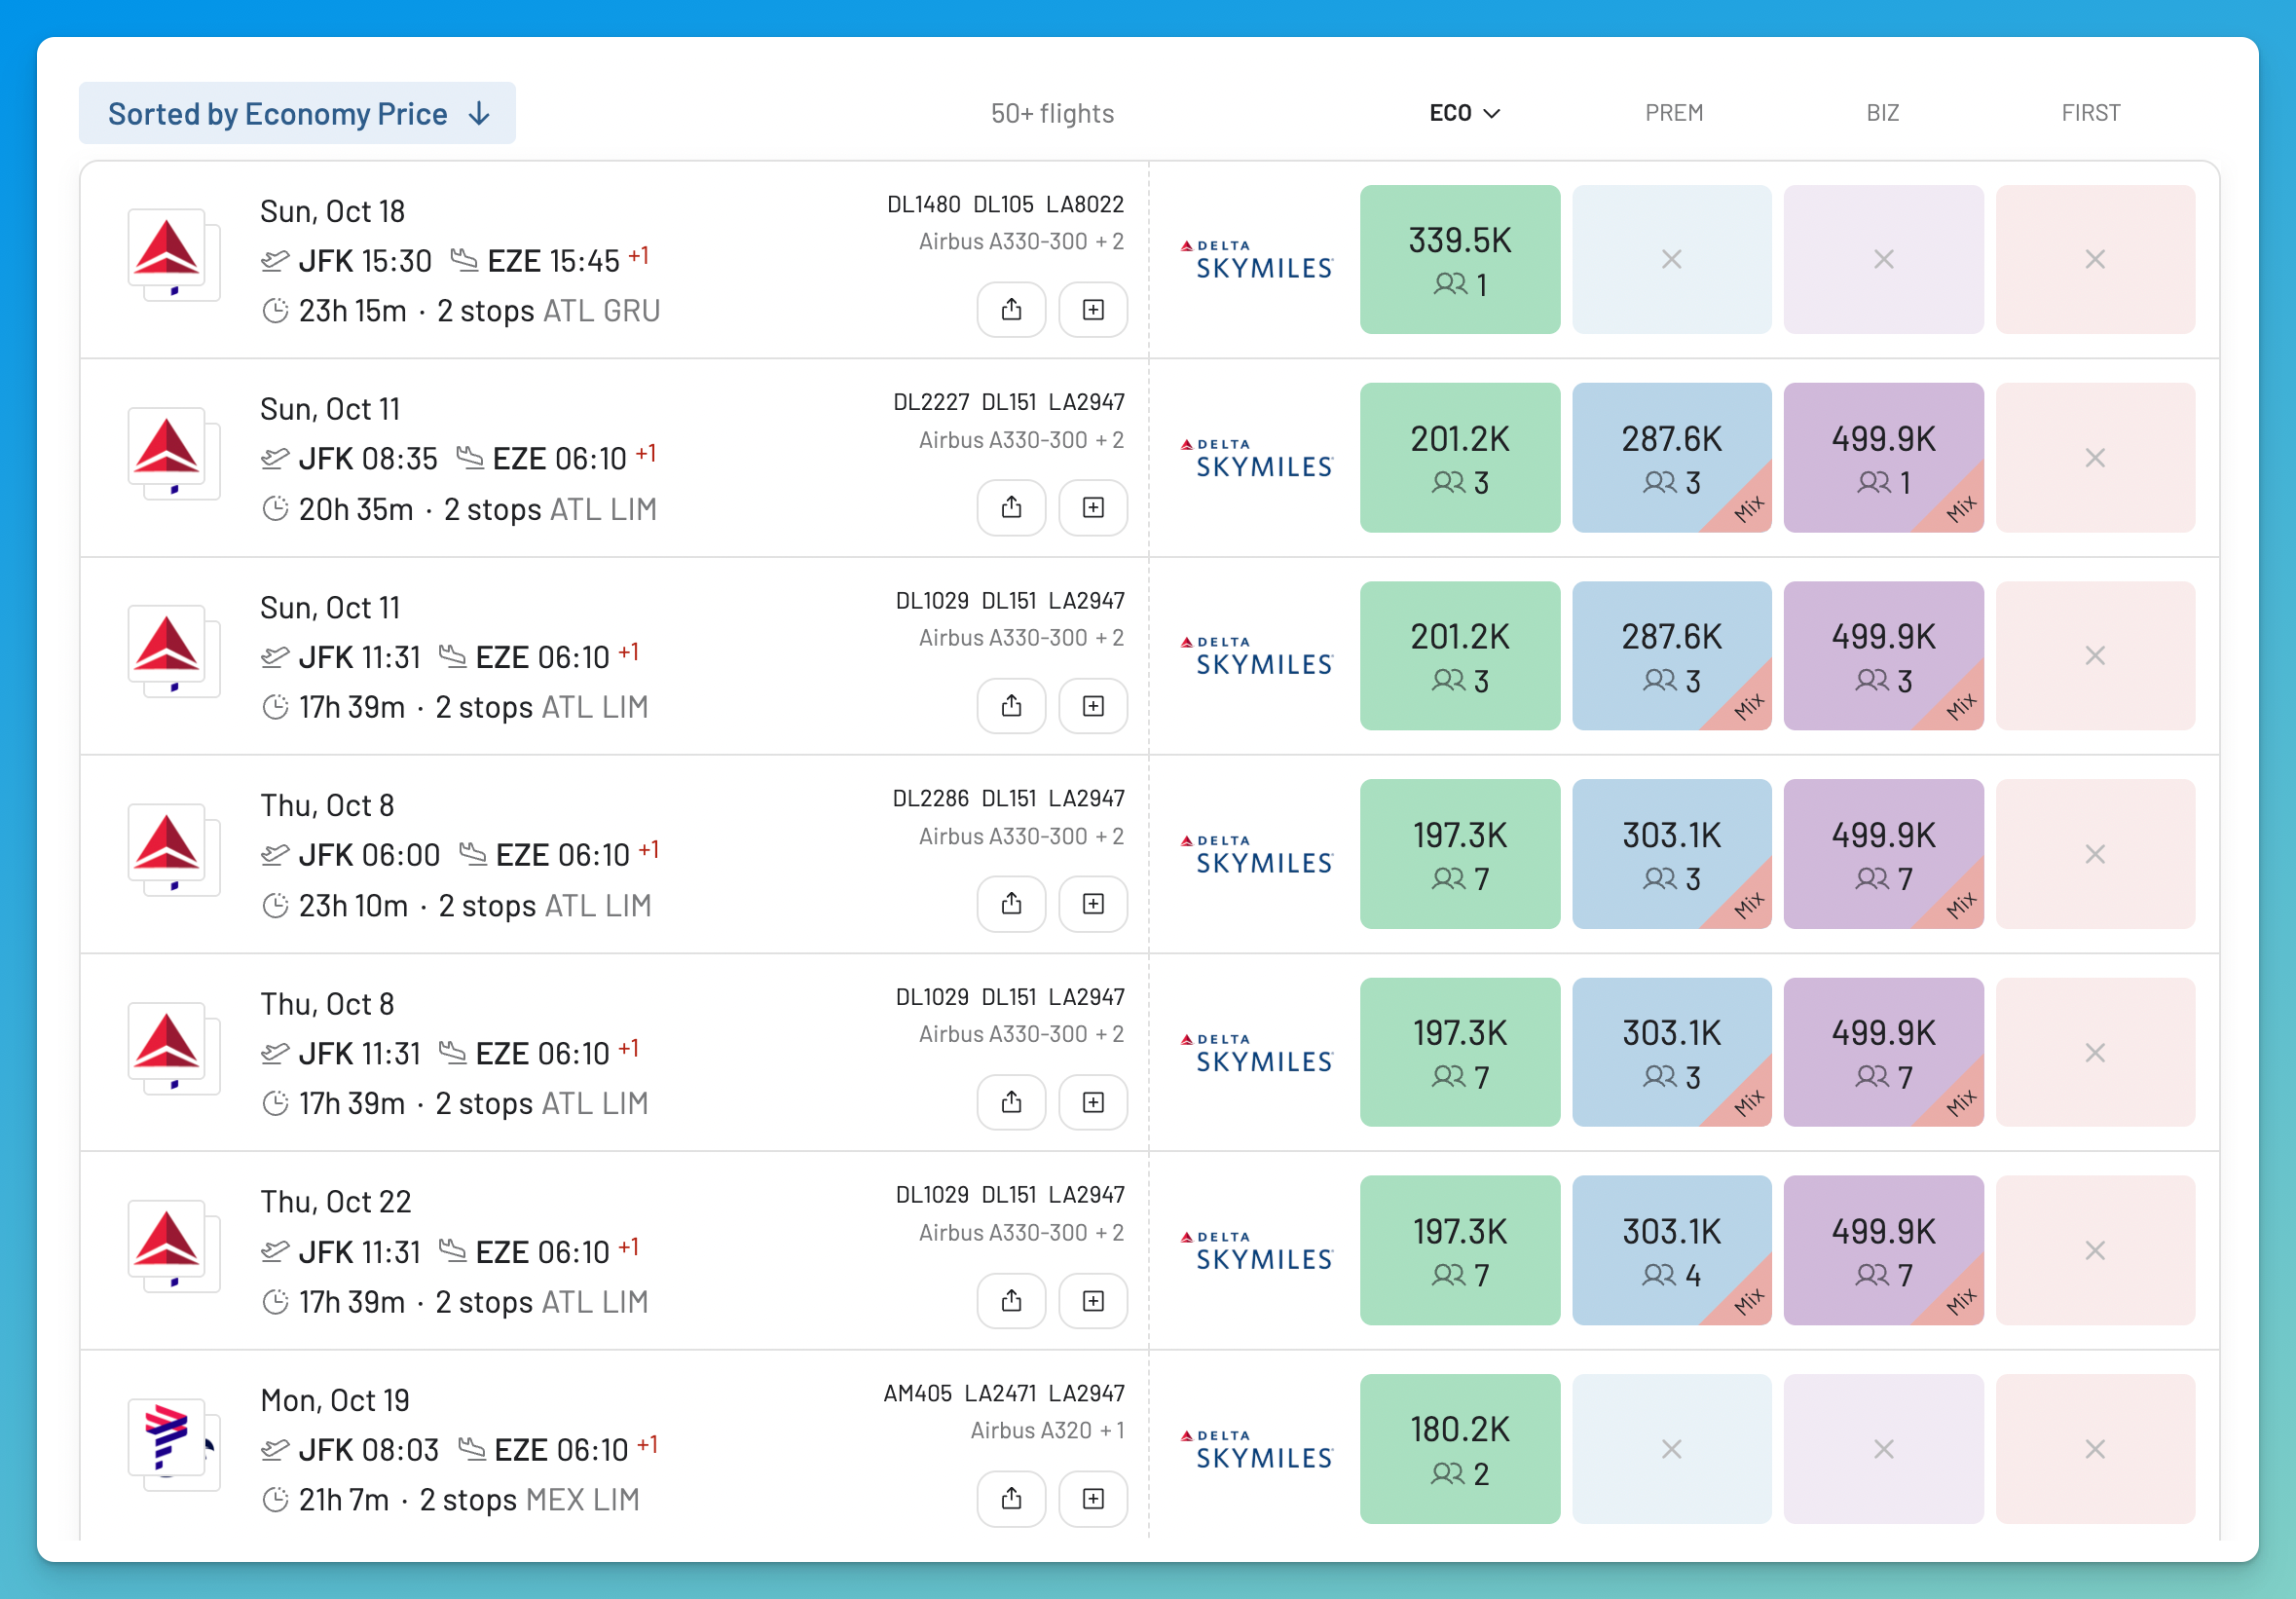Click Delta logo on the Oct 18 flight
The width and height of the screenshot is (2296, 1599).
click(167, 248)
